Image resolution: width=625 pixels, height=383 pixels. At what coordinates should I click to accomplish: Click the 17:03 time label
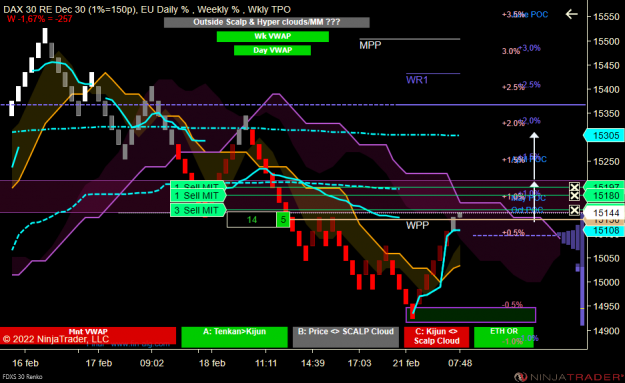(360, 363)
